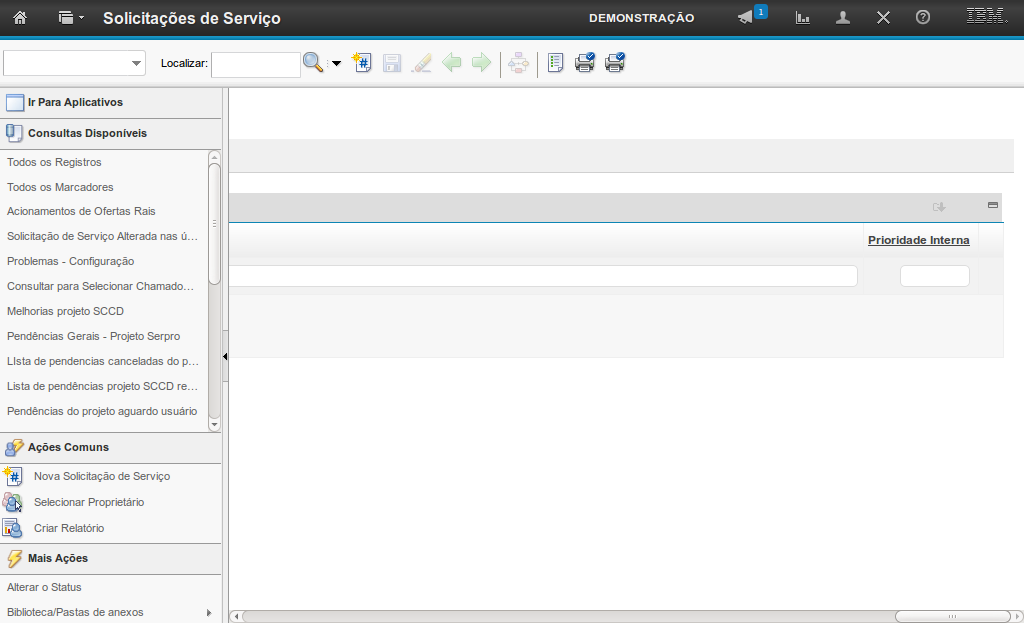The width and height of the screenshot is (1024, 624).
Task: Open the bulletin board announcements icon
Action: coord(748,18)
